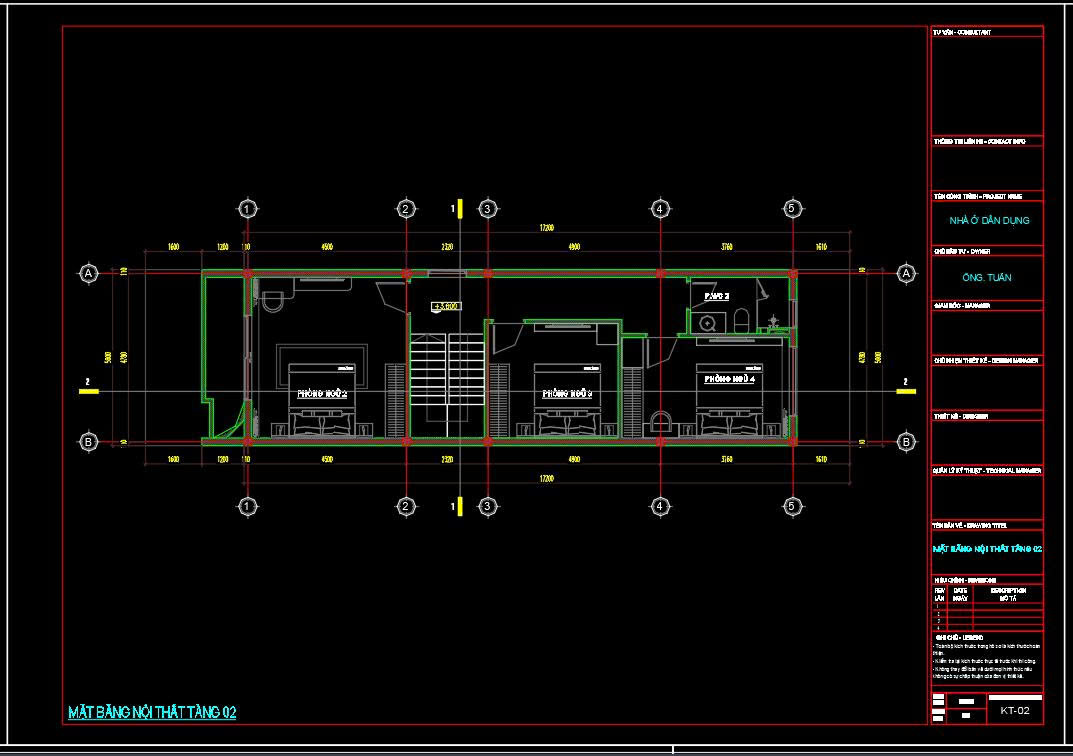Pick the PHÒNG NGỦ 4 room label

(x=729, y=379)
